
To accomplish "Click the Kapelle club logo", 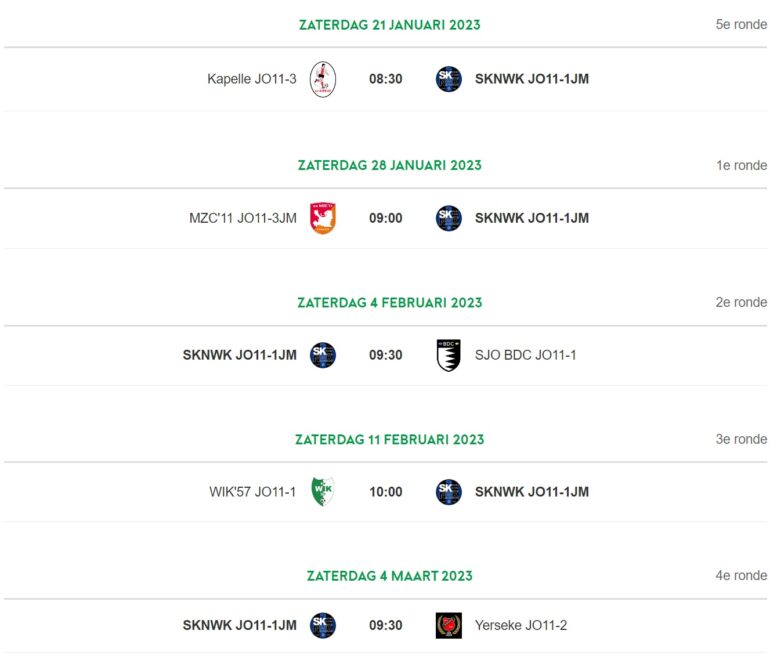I will [323, 79].
